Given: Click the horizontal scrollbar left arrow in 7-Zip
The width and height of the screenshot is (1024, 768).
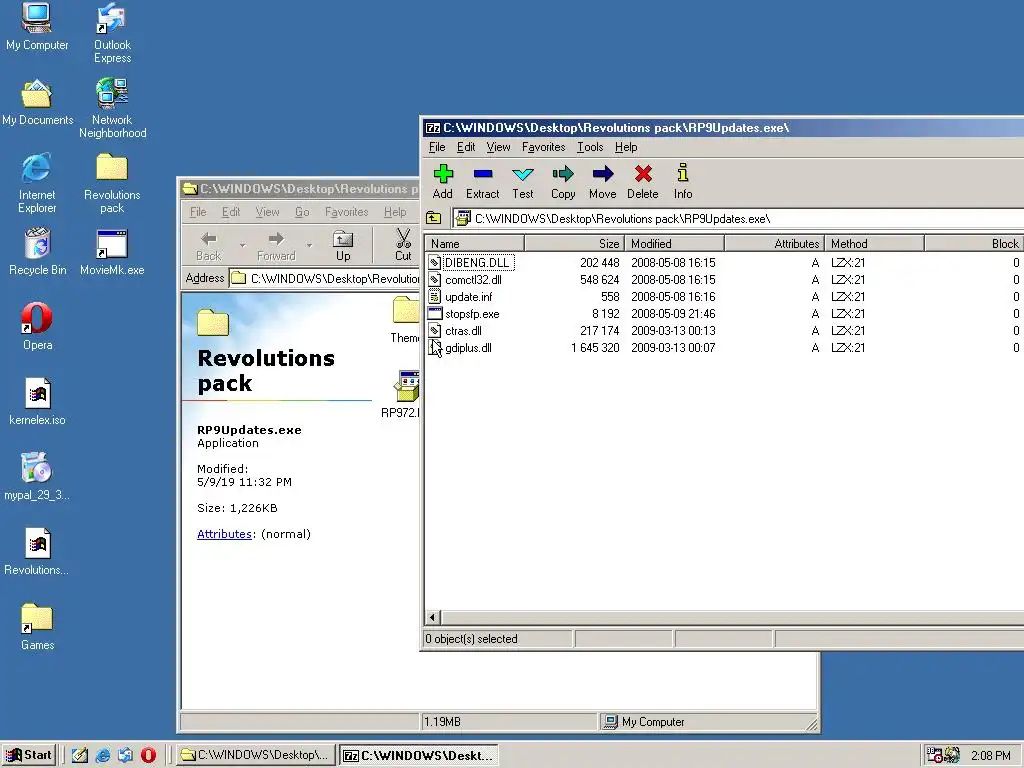Looking at the screenshot, I should (x=432, y=617).
